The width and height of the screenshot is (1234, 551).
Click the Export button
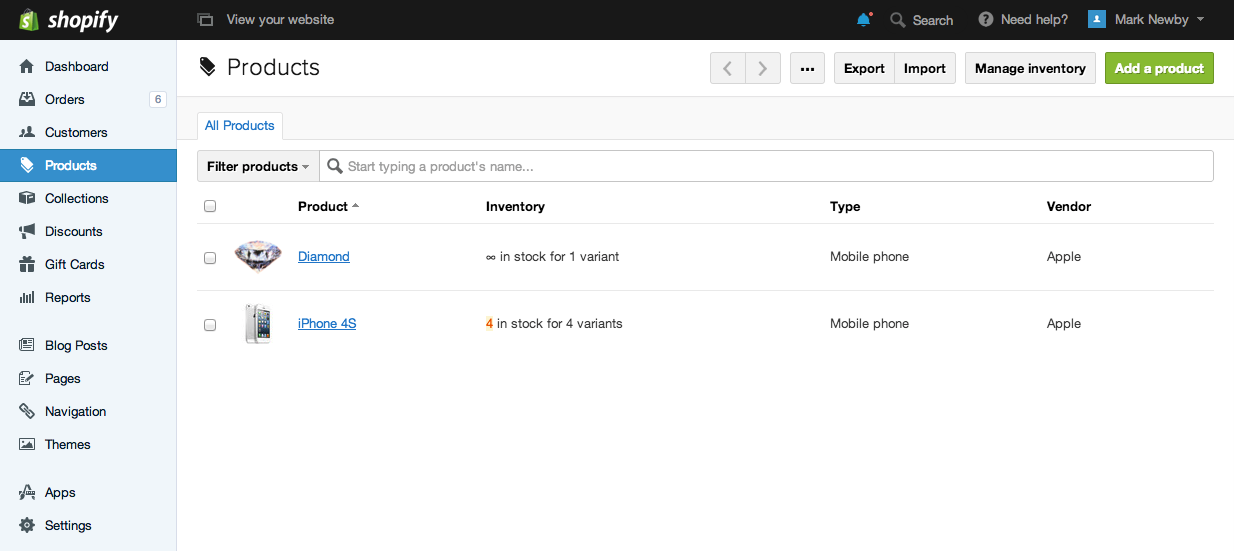pos(864,68)
